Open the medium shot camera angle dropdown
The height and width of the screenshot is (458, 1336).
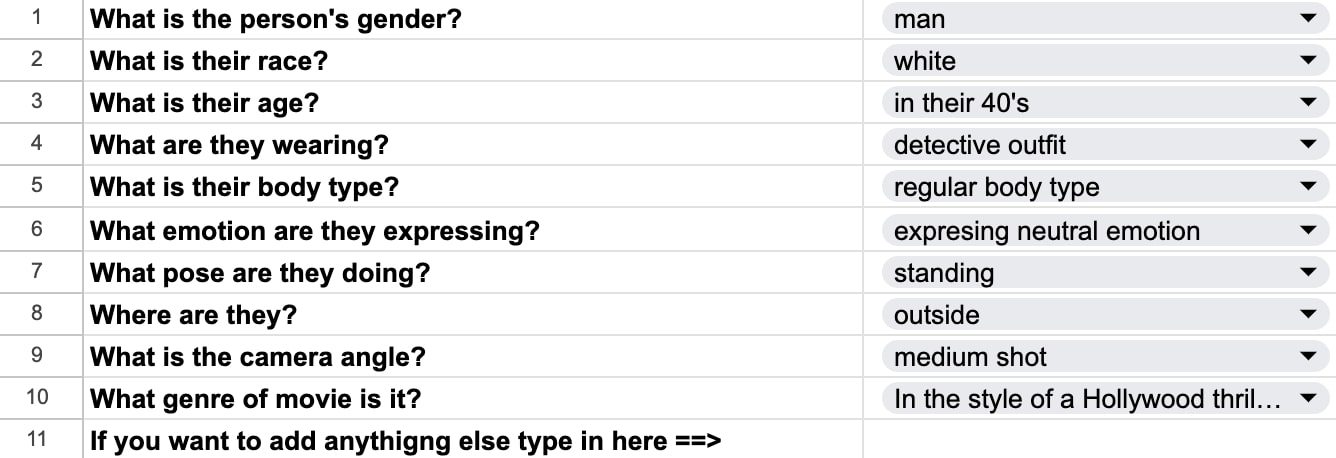tap(1307, 357)
